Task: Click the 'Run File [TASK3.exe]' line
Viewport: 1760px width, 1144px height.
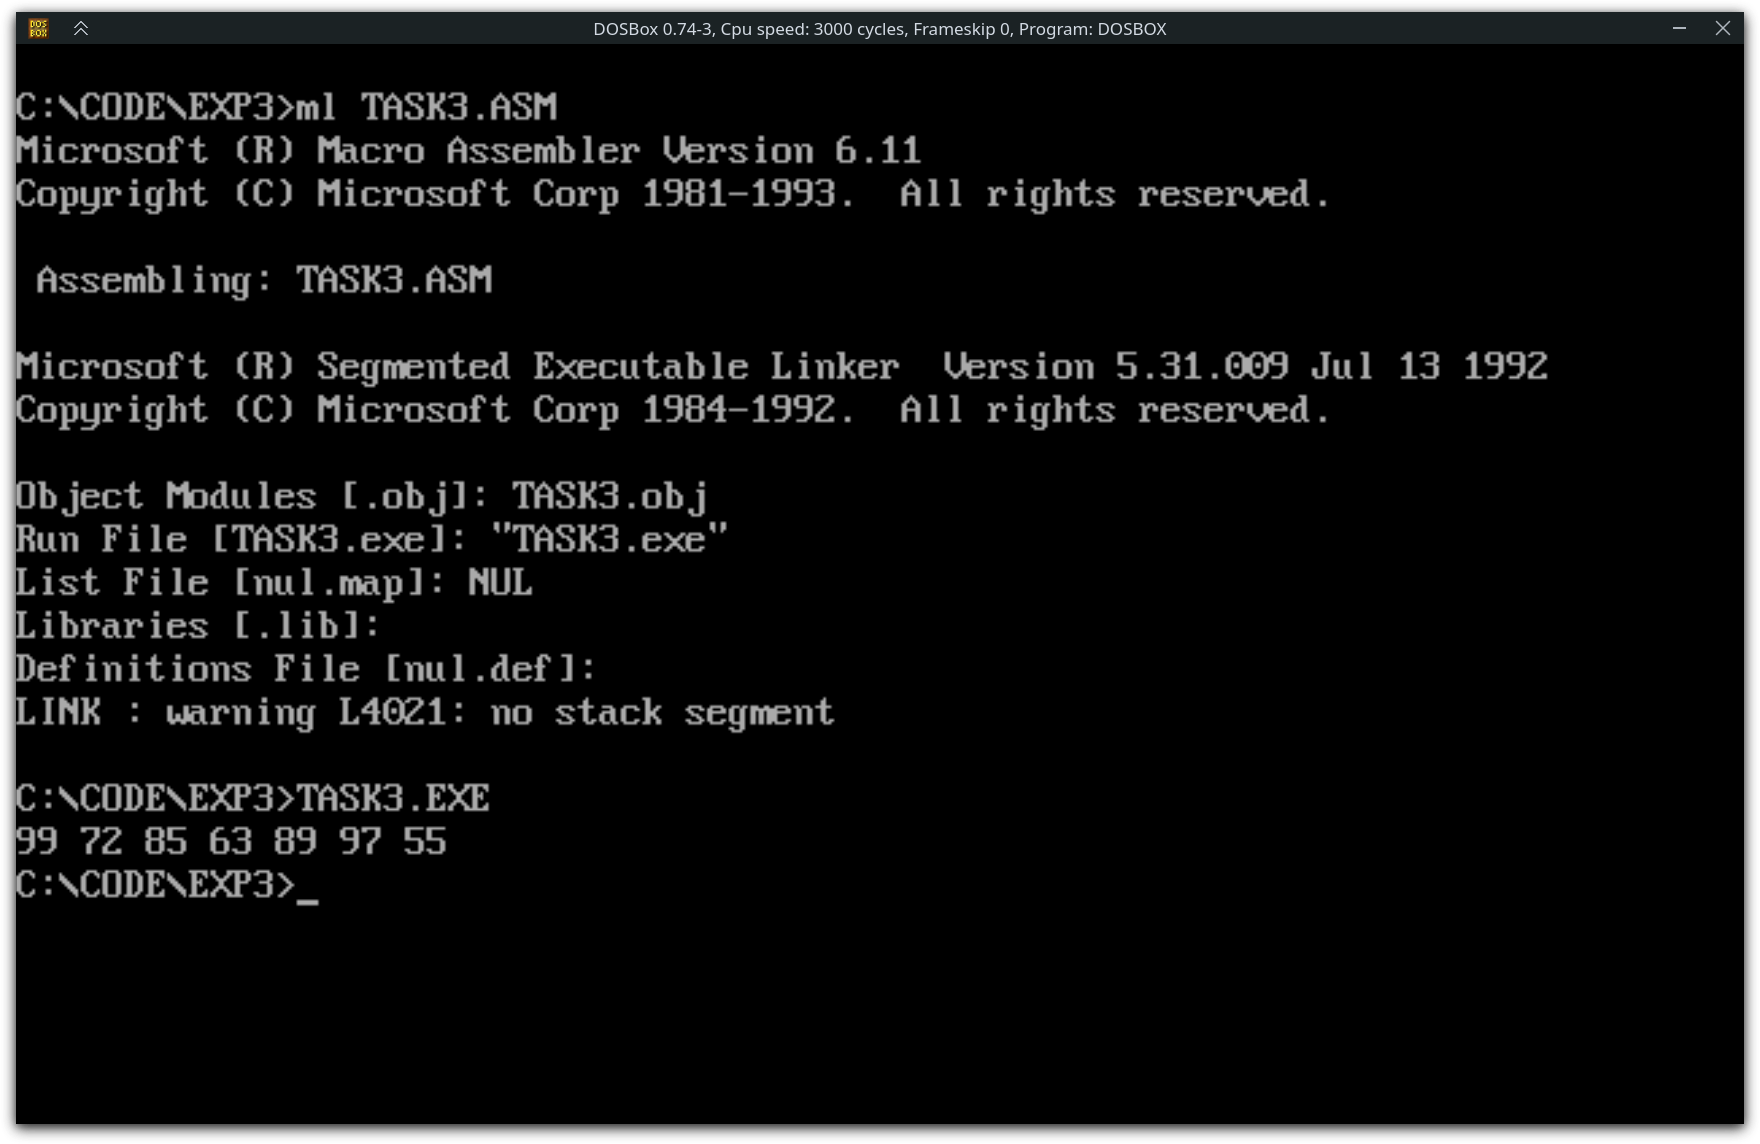Action: coord(371,540)
